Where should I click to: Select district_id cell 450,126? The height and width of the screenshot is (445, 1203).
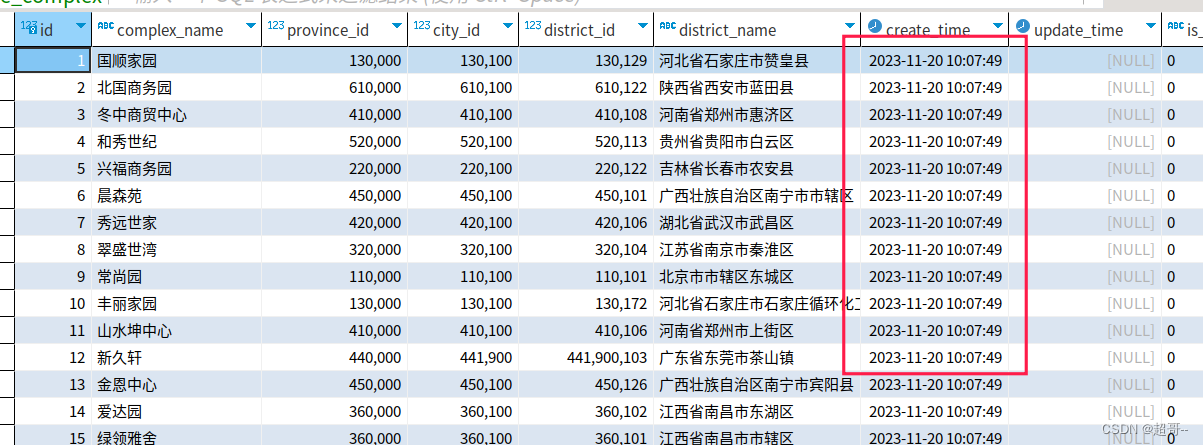[586, 385]
